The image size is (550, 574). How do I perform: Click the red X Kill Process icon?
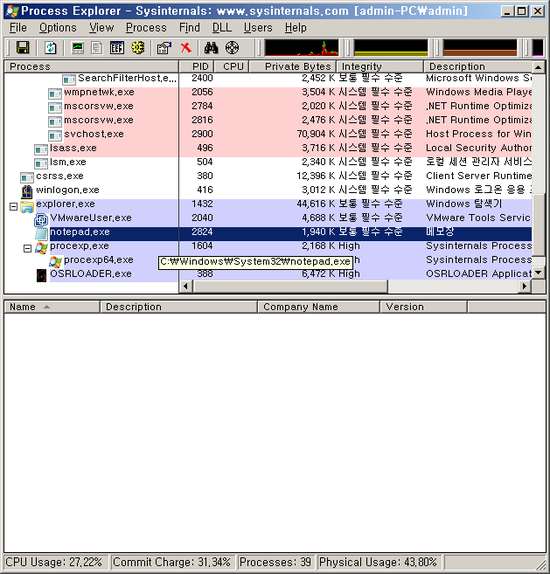tap(186, 48)
